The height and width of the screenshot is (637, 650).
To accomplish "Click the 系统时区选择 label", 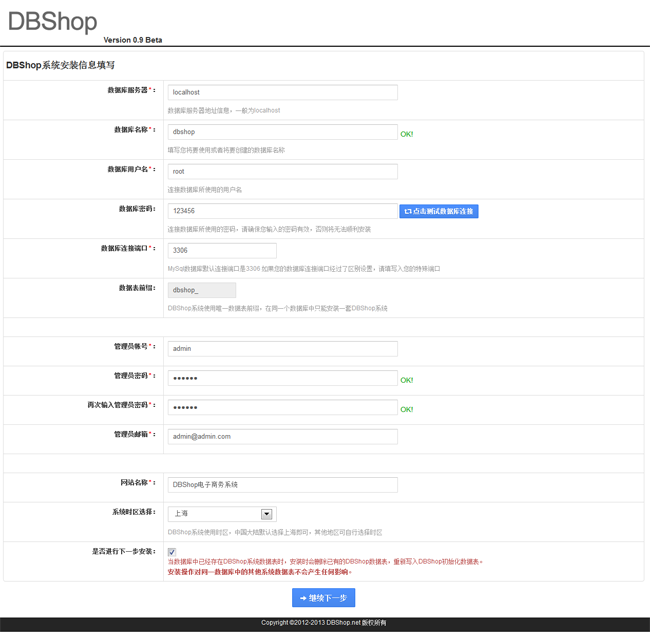I will [x=133, y=512].
